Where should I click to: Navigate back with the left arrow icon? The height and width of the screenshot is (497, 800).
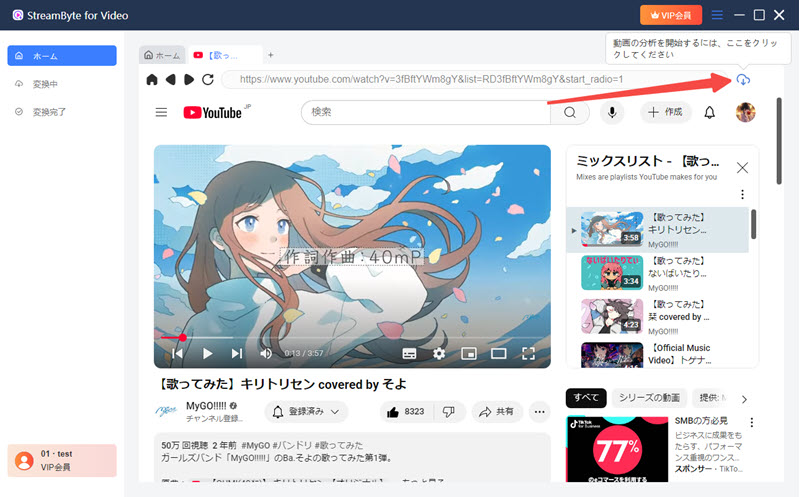click(170, 80)
